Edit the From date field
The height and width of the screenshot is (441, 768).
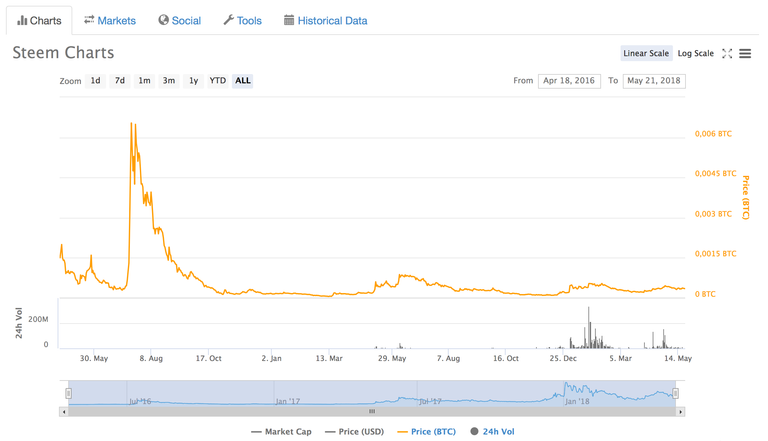click(x=569, y=81)
